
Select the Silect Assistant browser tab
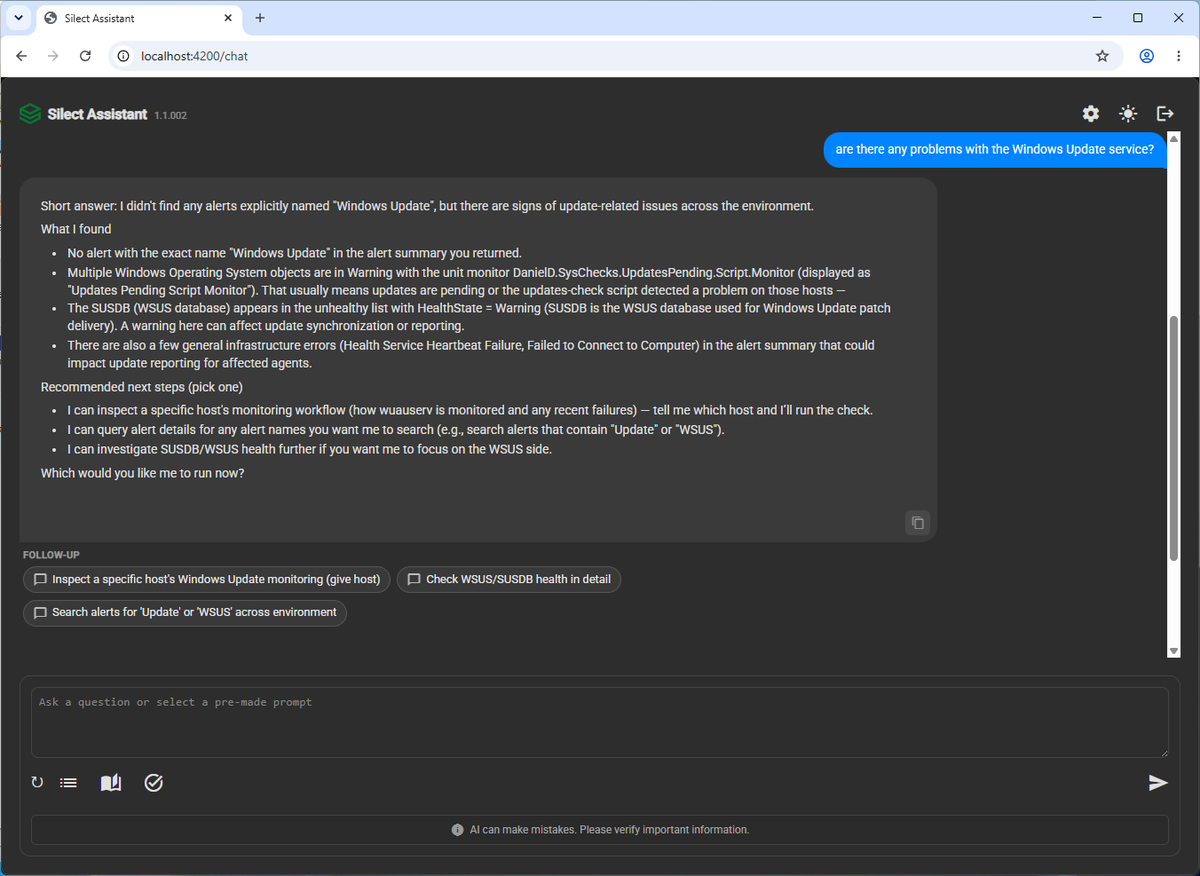(x=137, y=18)
